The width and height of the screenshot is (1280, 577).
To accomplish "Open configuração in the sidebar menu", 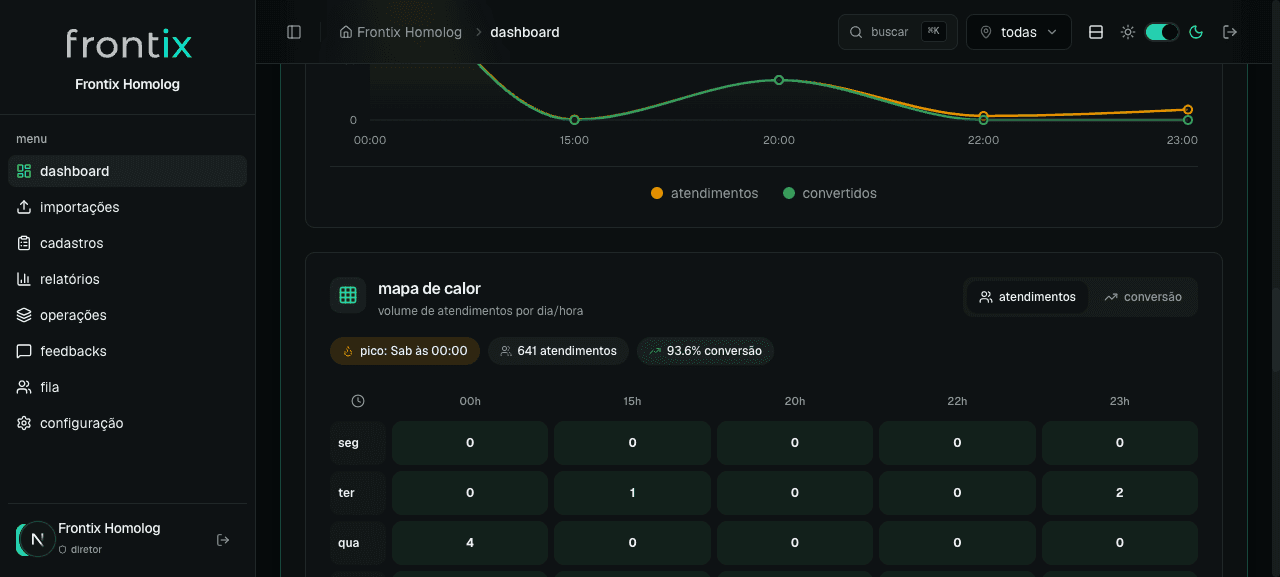I will coord(127,423).
